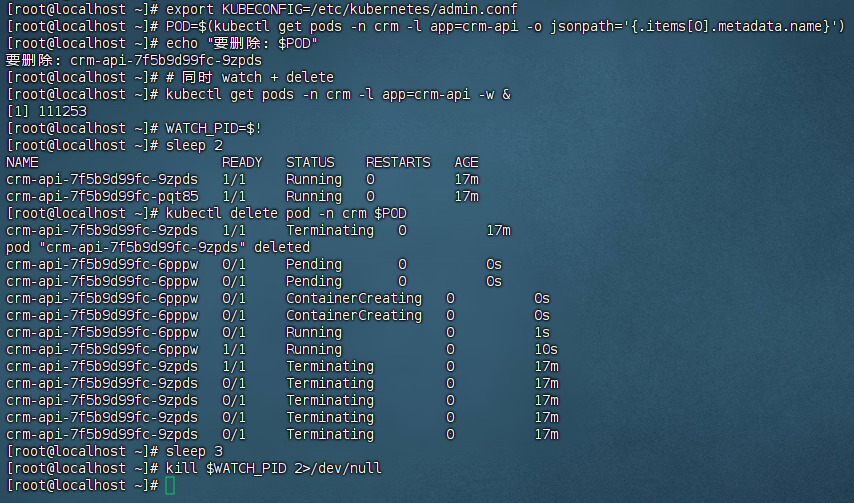Click the POD=$(kubectl get pods jsonpath command

505,26
